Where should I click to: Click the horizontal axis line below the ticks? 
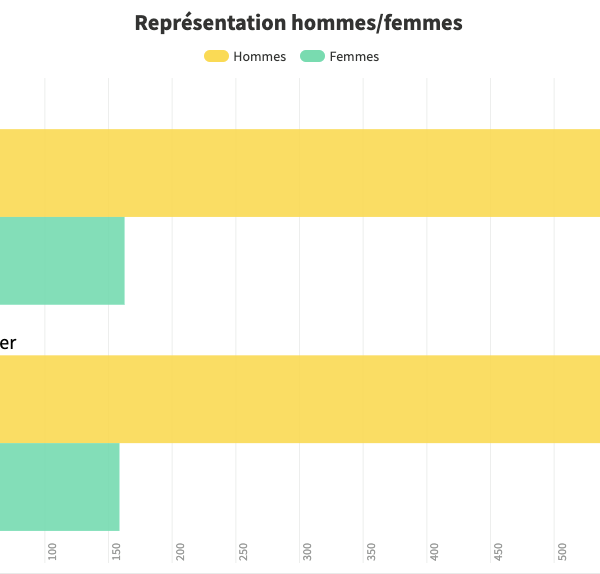(300, 572)
